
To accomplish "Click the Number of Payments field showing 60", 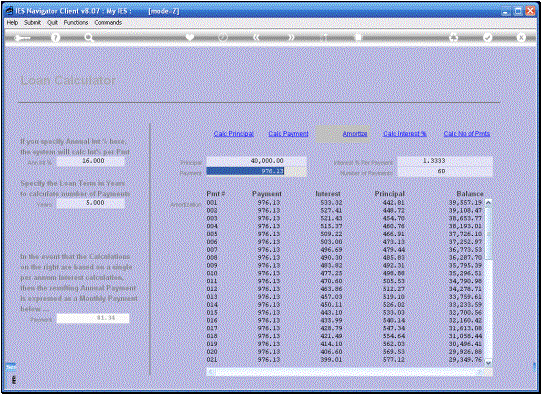I will tap(445, 171).
